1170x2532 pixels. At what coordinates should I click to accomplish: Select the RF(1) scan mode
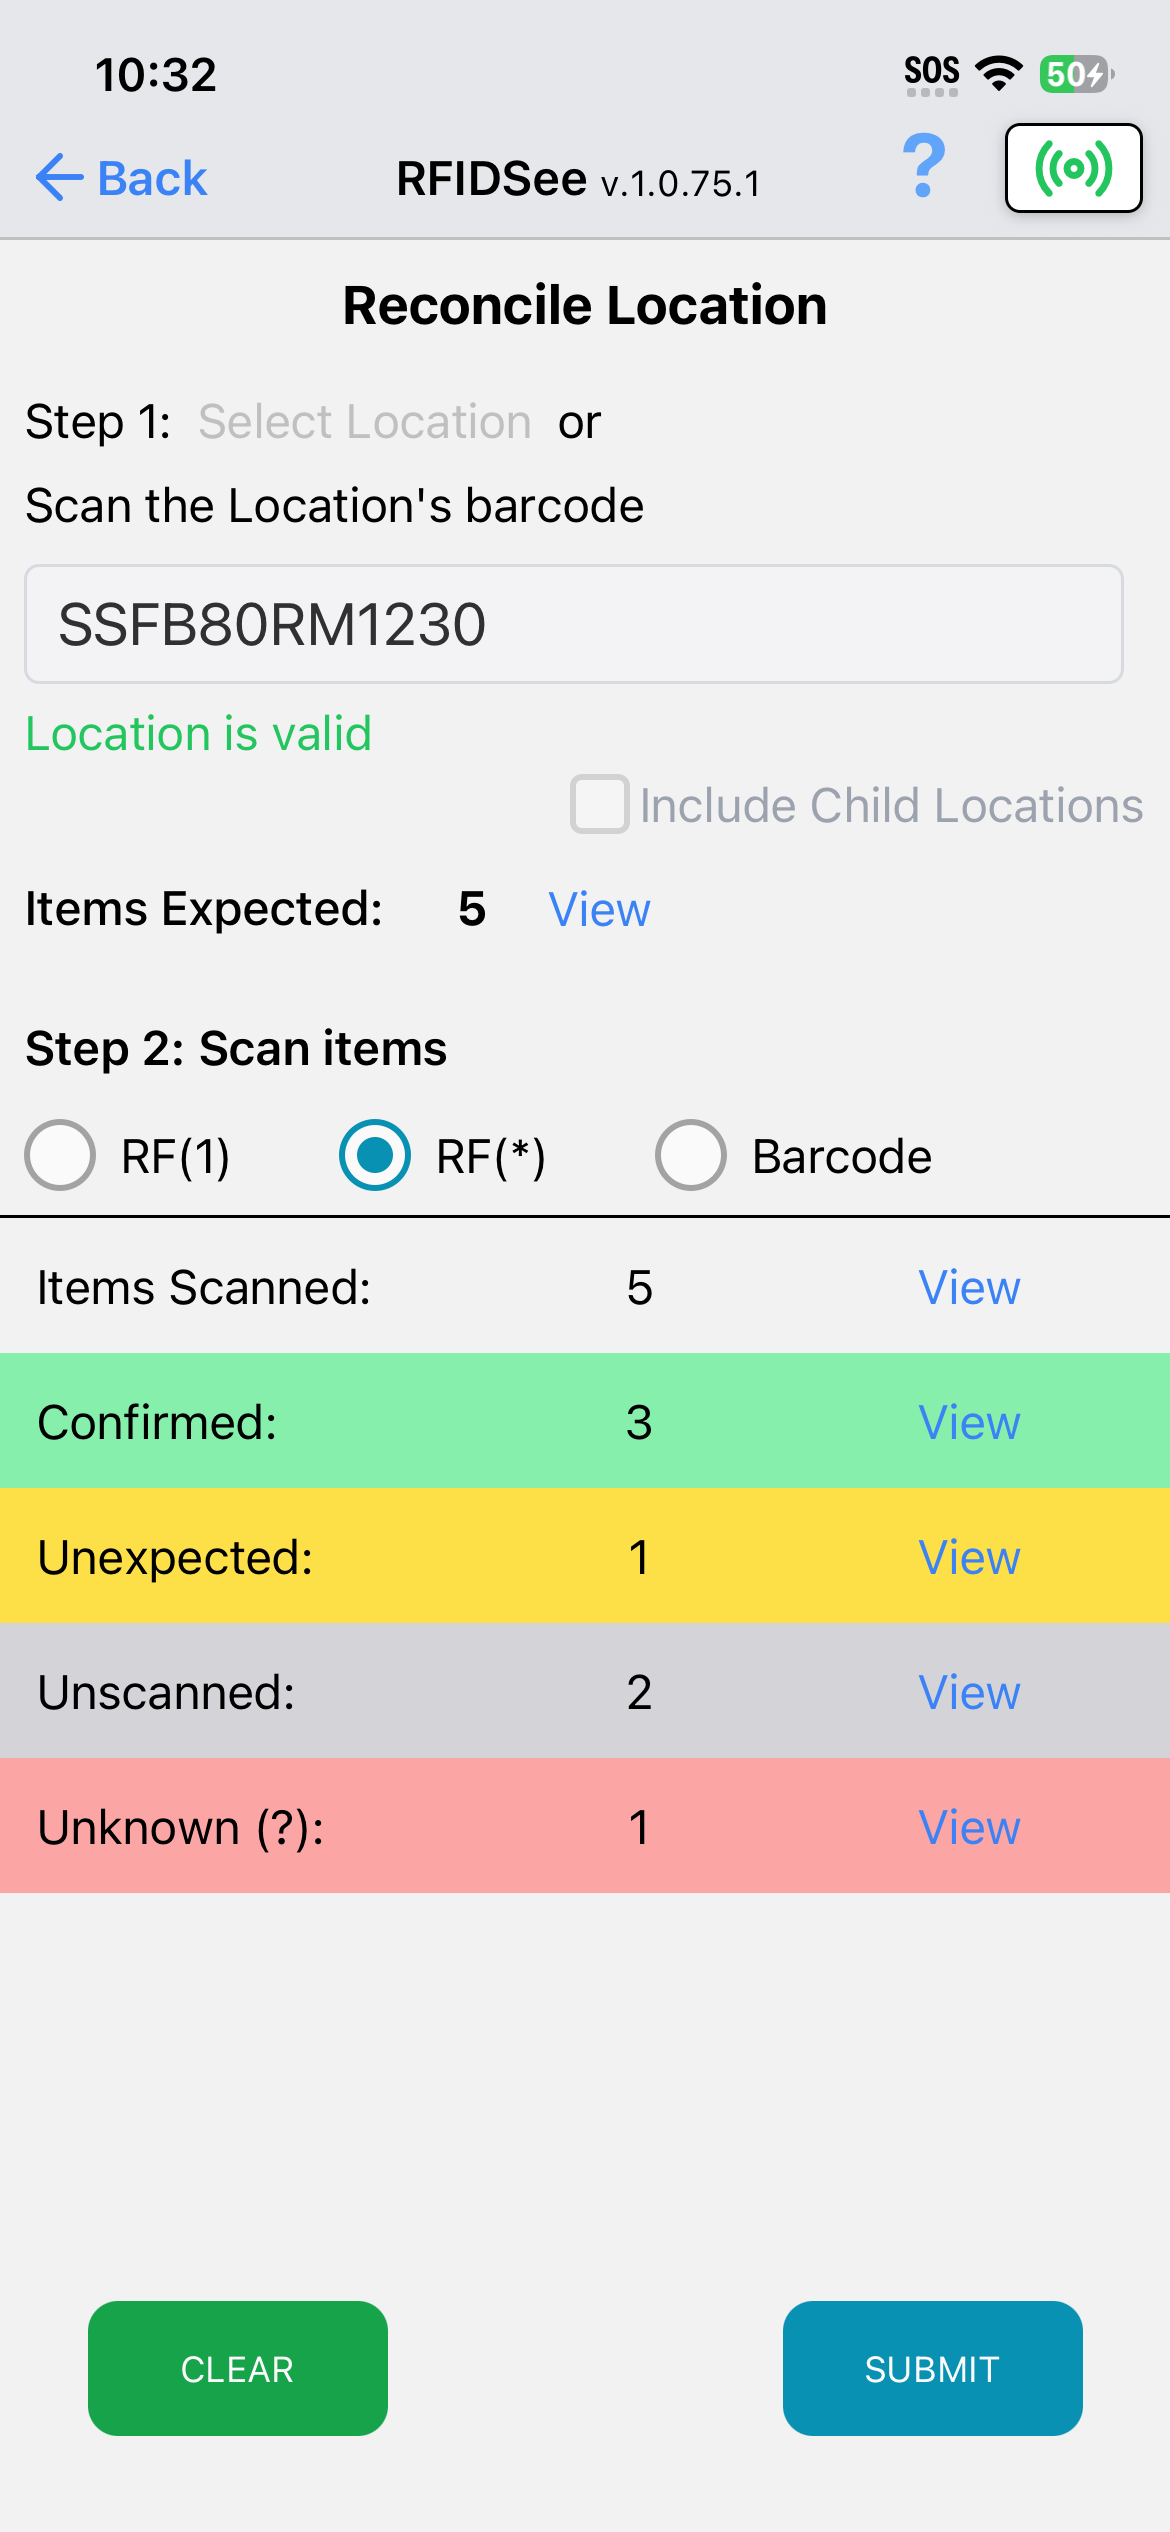point(61,1156)
